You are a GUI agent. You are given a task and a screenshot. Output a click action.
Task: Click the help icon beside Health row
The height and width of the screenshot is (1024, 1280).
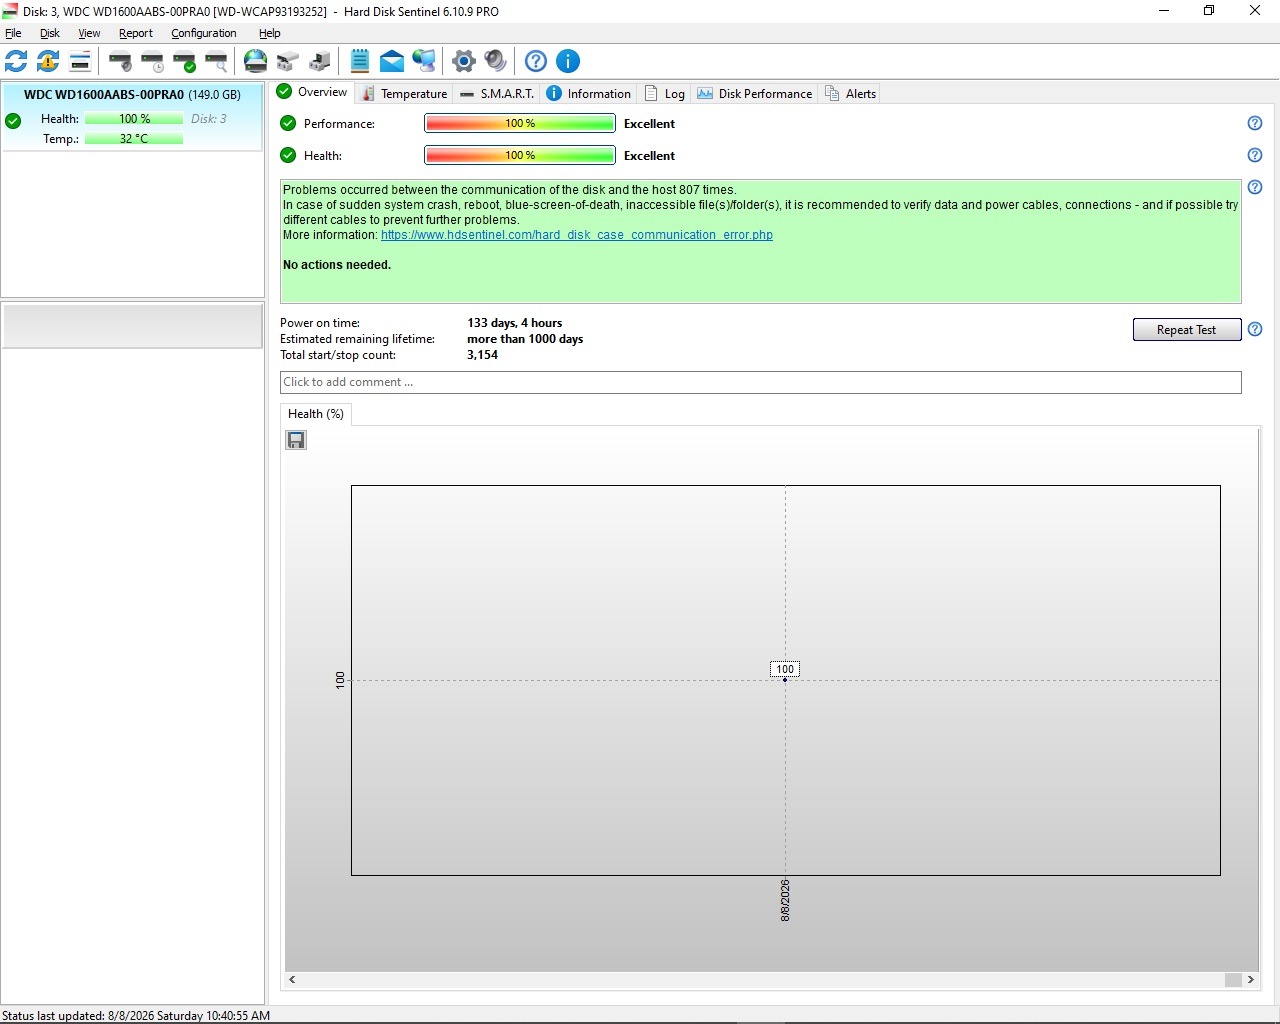(x=1255, y=155)
